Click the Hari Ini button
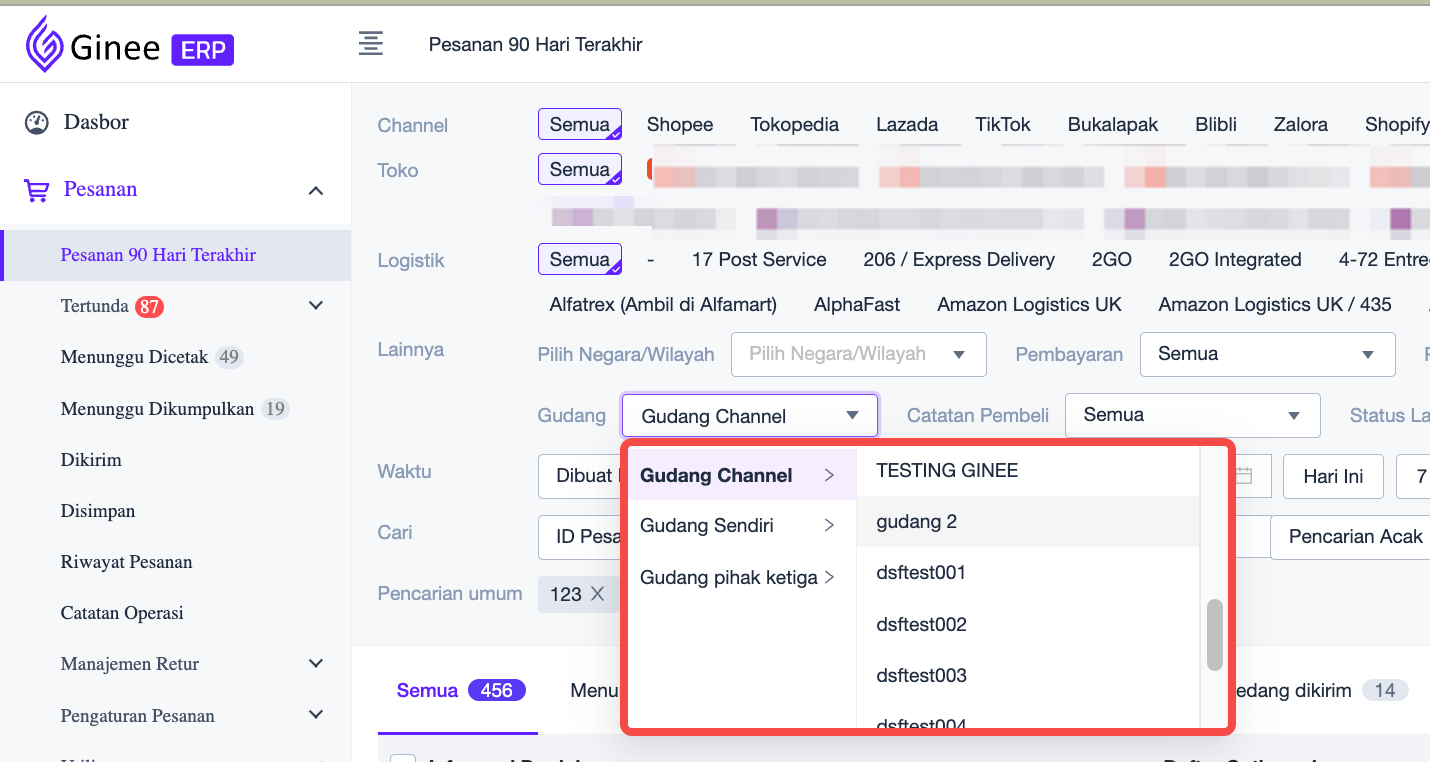The height and width of the screenshot is (762, 1430). coord(1333,477)
